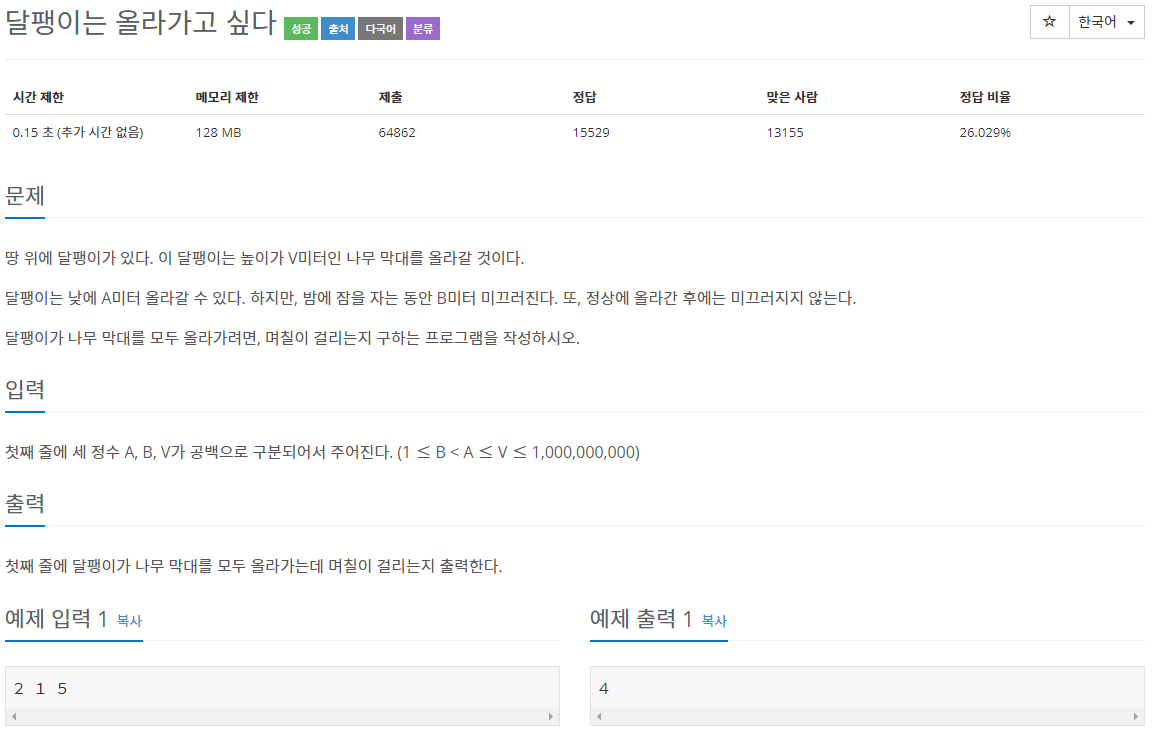Click the 예제 출력 1 heading
The height and width of the screenshot is (734, 1157).
pyautogui.click(x=641, y=618)
